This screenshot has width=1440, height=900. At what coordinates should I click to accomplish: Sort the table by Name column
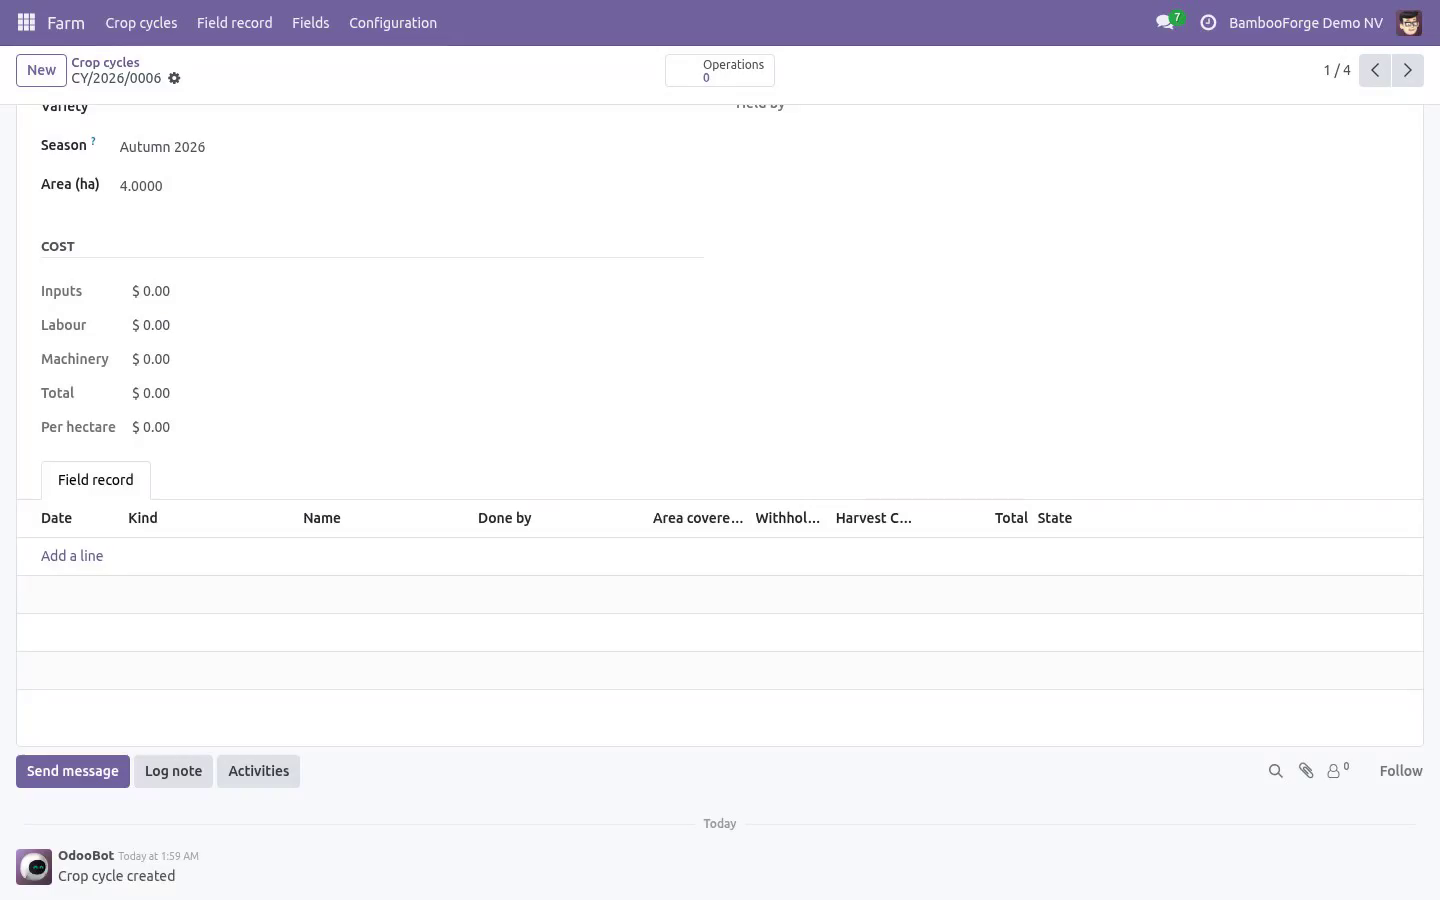[322, 518]
